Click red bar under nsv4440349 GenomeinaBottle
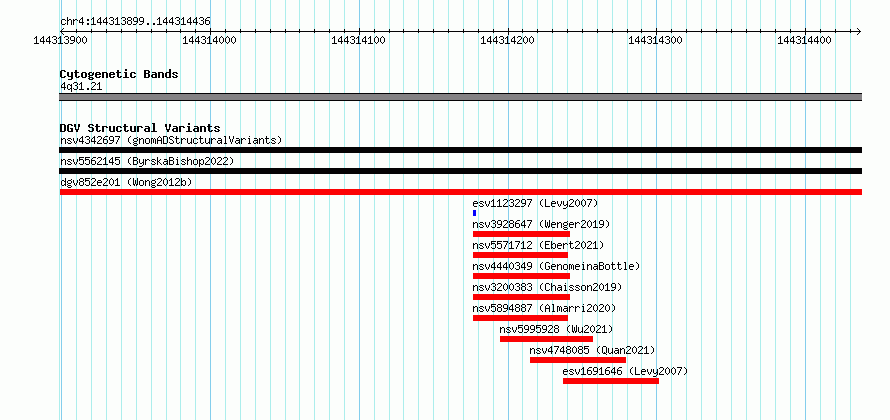Image resolution: width=890 pixels, height=420 pixels. (x=521, y=276)
